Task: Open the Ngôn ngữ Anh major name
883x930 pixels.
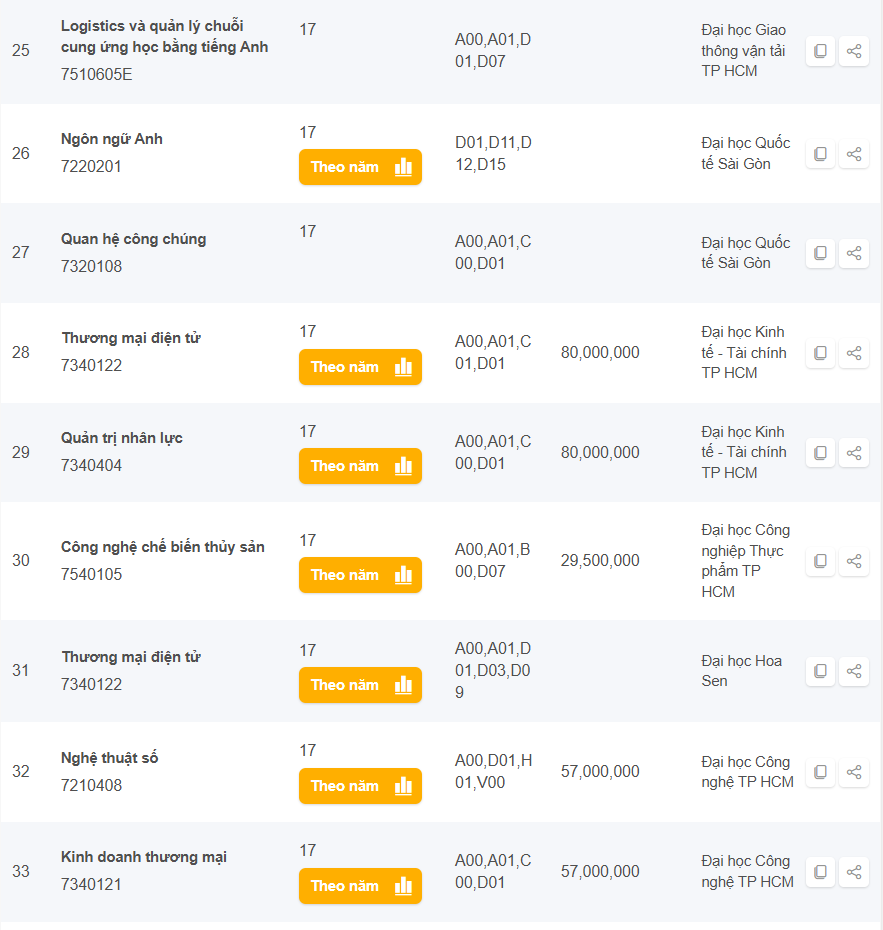Action: tap(112, 139)
